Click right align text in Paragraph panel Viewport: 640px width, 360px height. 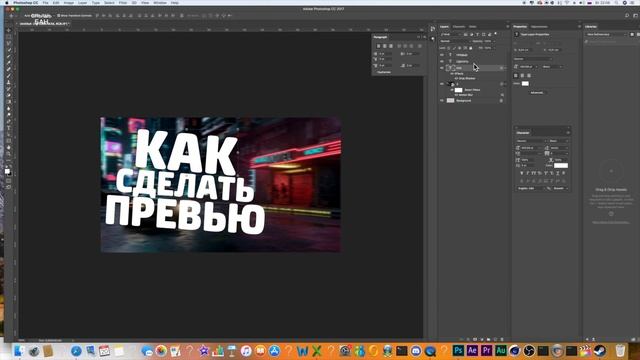click(391, 46)
